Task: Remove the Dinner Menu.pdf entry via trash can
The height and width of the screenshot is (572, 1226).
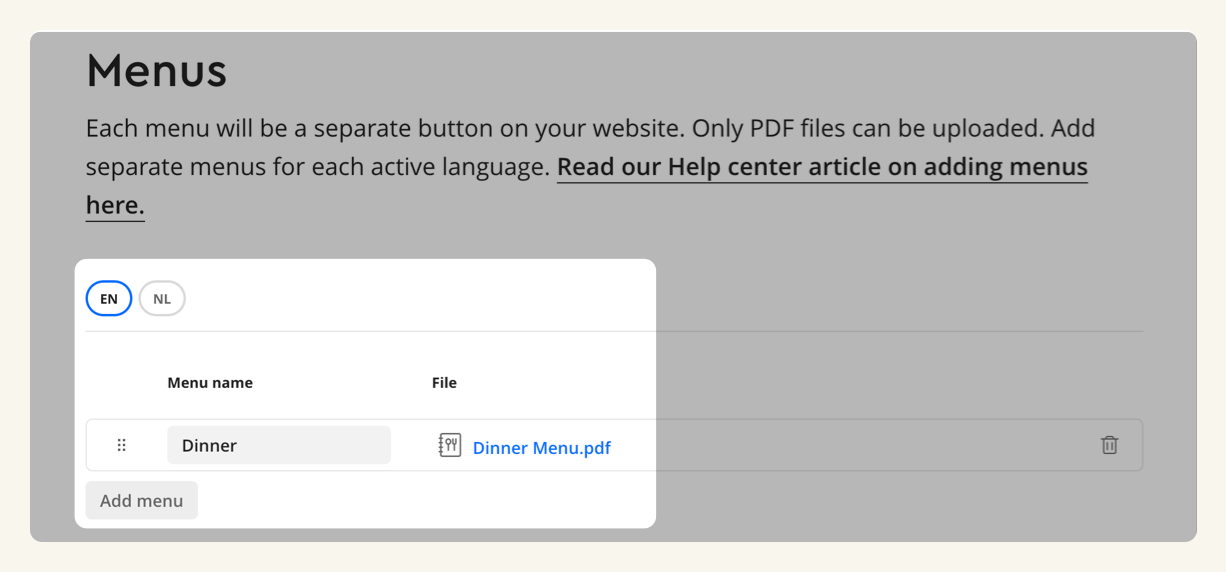Action: [1109, 445]
